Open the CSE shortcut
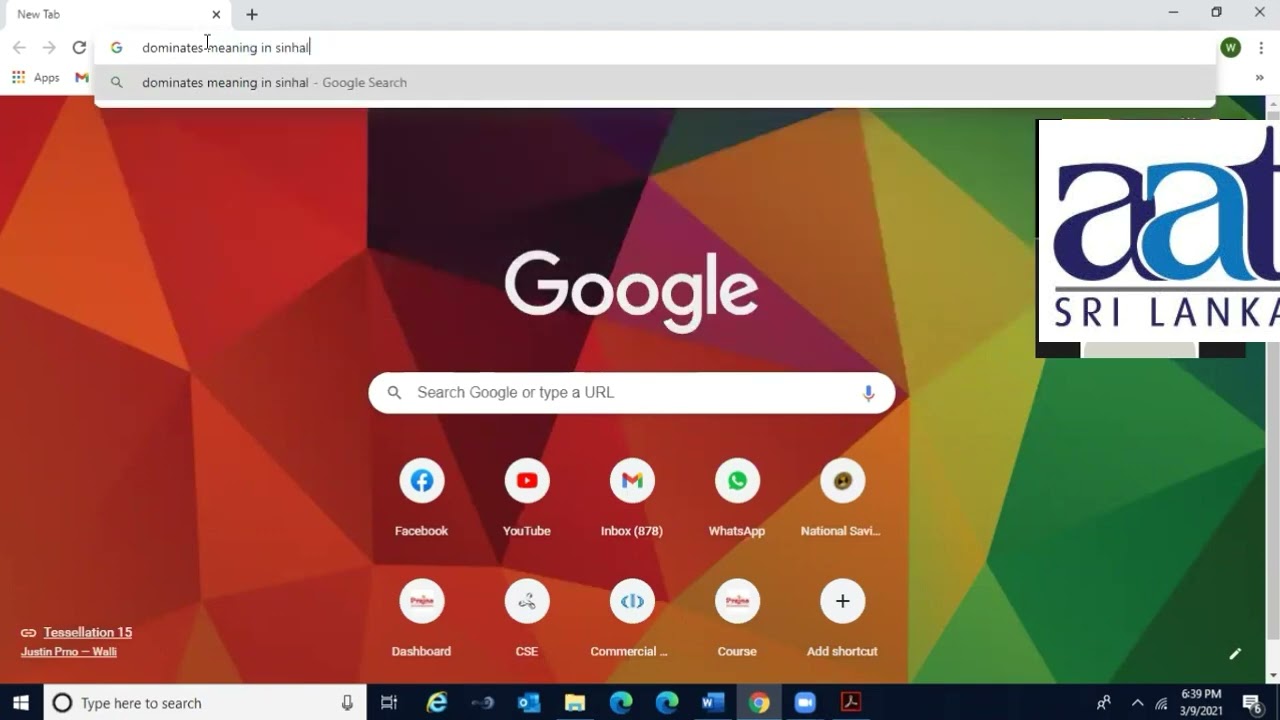Screen dimensions: 1280x720 pyautogui.click(x=527, y=601)
